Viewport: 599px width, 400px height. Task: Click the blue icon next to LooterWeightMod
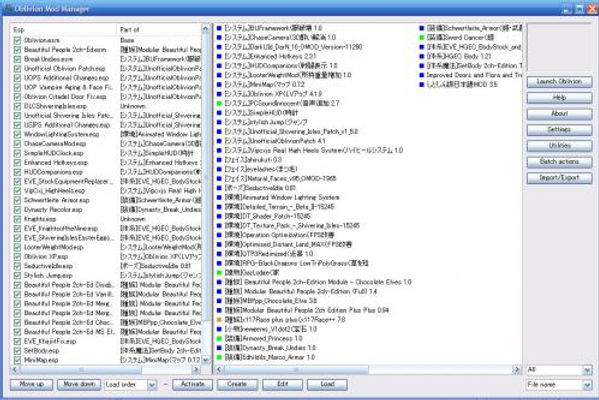coord(219,75)
